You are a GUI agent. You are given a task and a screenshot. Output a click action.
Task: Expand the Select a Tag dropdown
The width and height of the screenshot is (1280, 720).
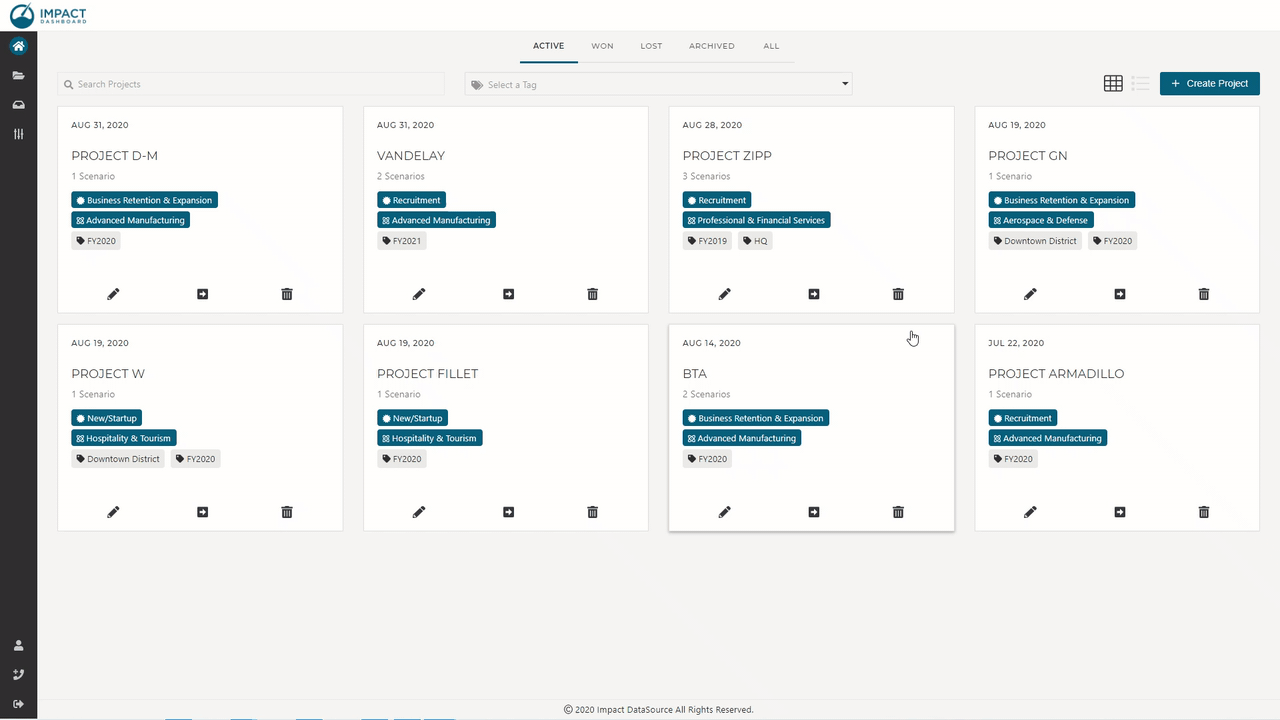pos(658,85)
